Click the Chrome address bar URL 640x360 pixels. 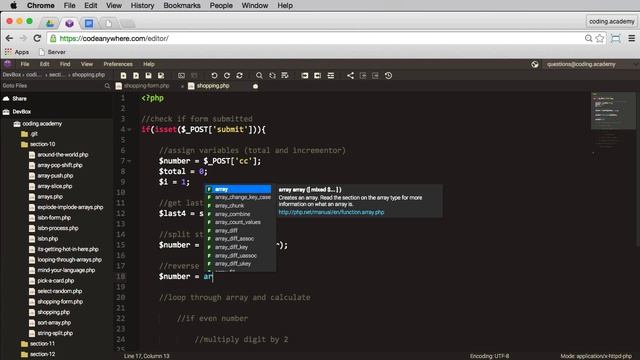pyautogui.click(x=114, y=38)
